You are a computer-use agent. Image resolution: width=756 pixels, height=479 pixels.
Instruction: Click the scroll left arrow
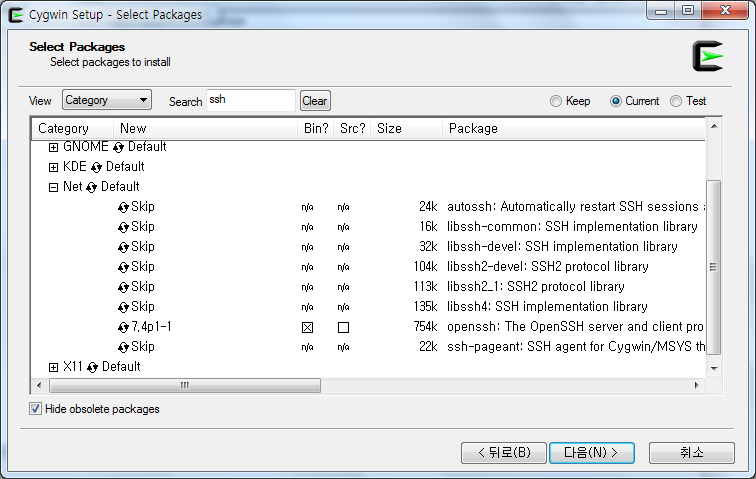pos(39,385)
